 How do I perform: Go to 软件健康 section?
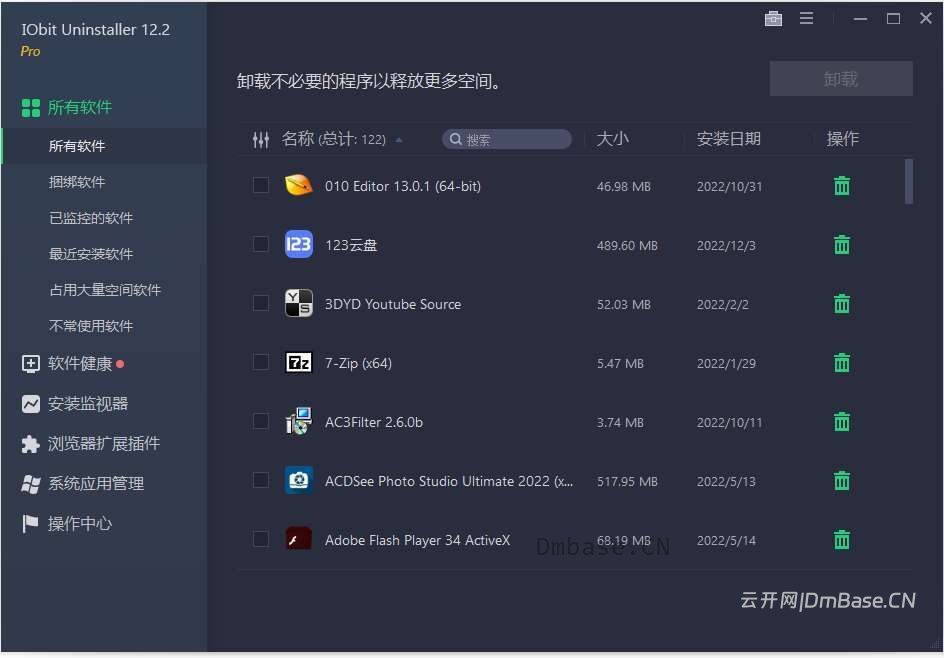point(72,364)
